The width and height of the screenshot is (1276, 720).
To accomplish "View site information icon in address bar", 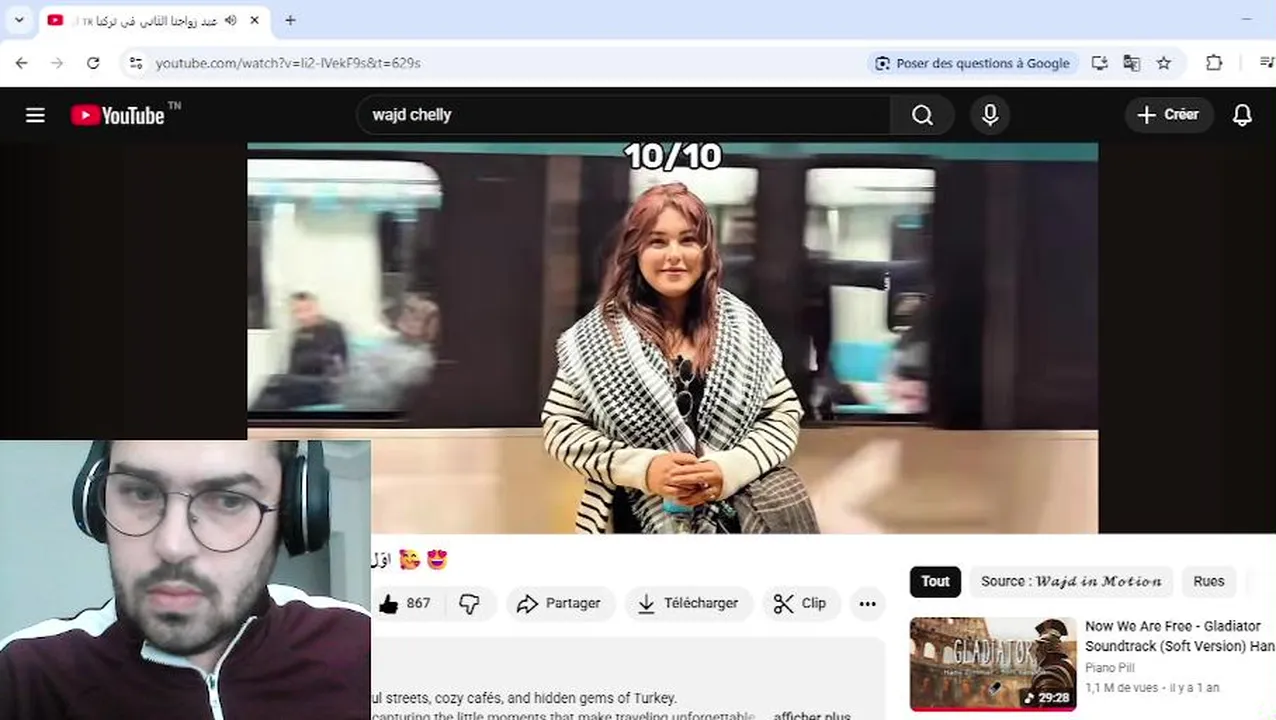I will tap(135, 63).
